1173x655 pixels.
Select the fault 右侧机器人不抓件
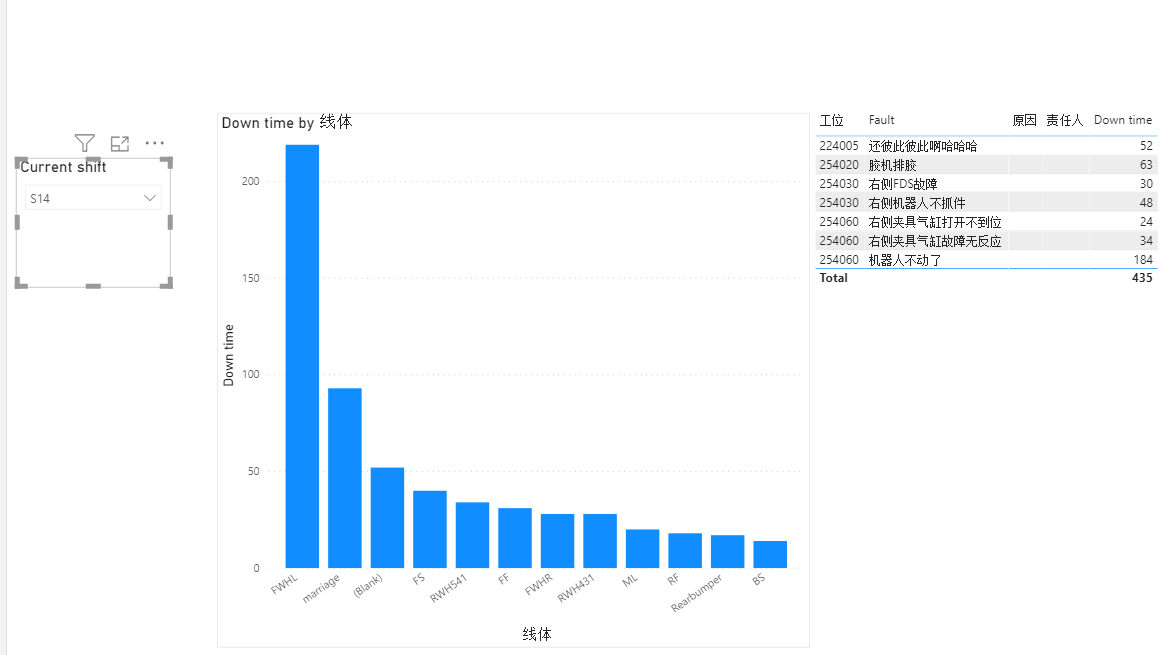click(x=917, y=203)
